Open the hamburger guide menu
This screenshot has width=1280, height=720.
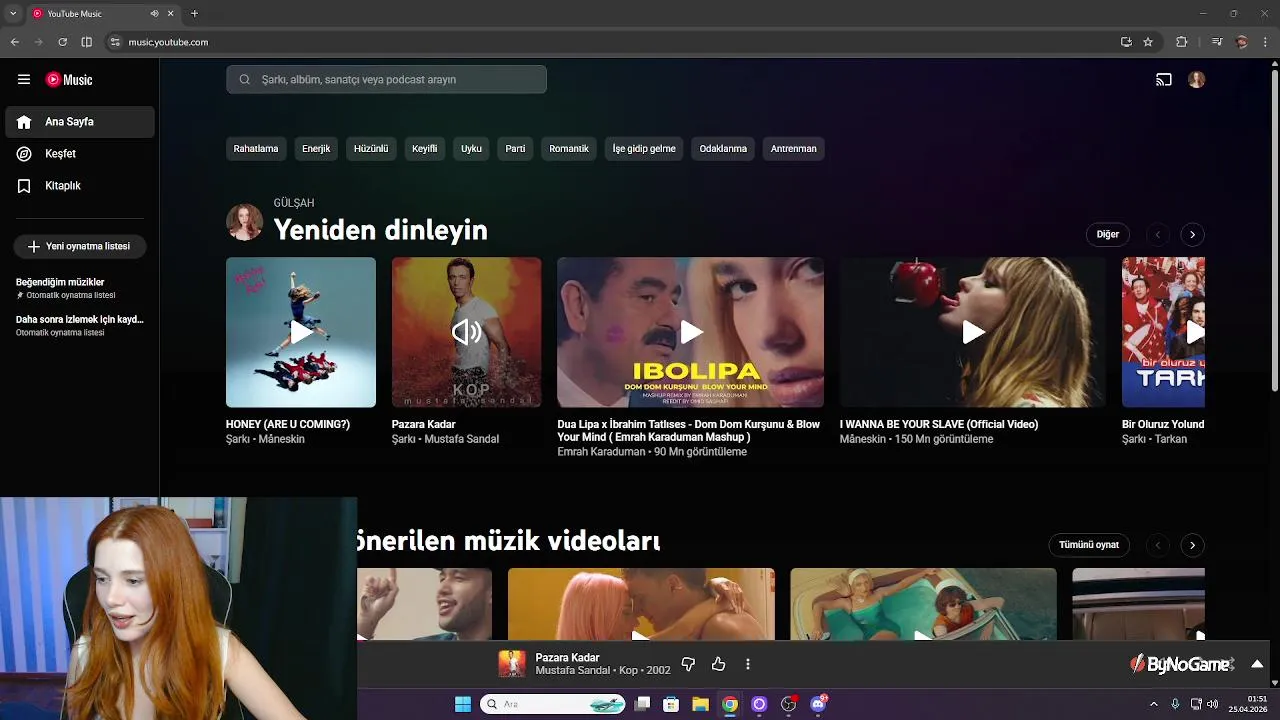coord(24,80)
